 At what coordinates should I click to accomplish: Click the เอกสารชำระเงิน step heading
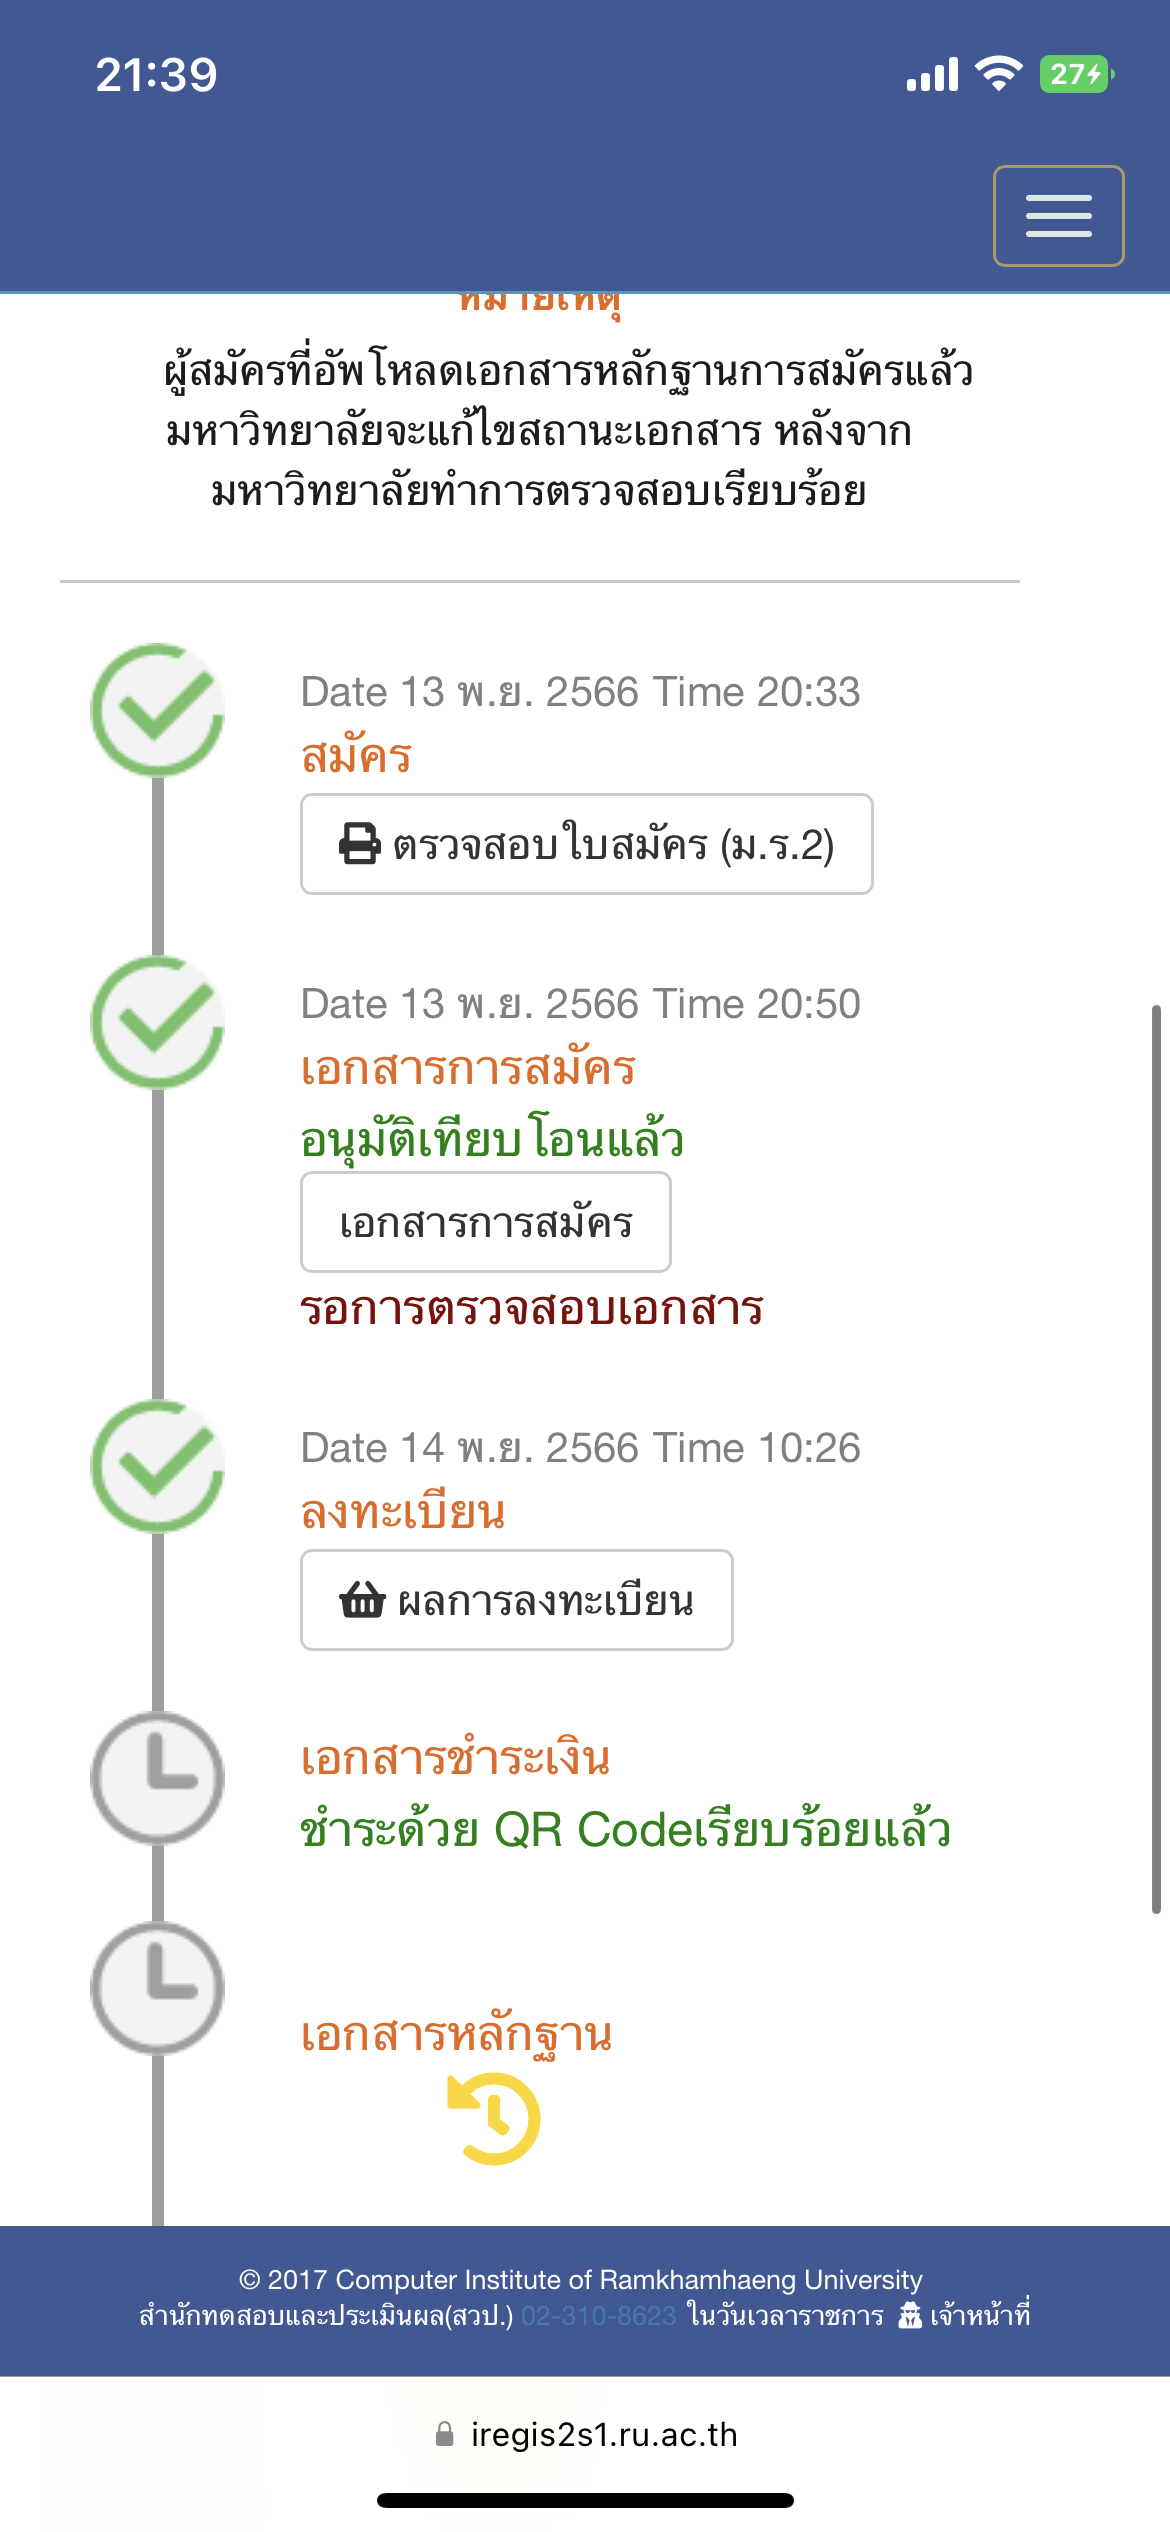tap(456, 1758)
